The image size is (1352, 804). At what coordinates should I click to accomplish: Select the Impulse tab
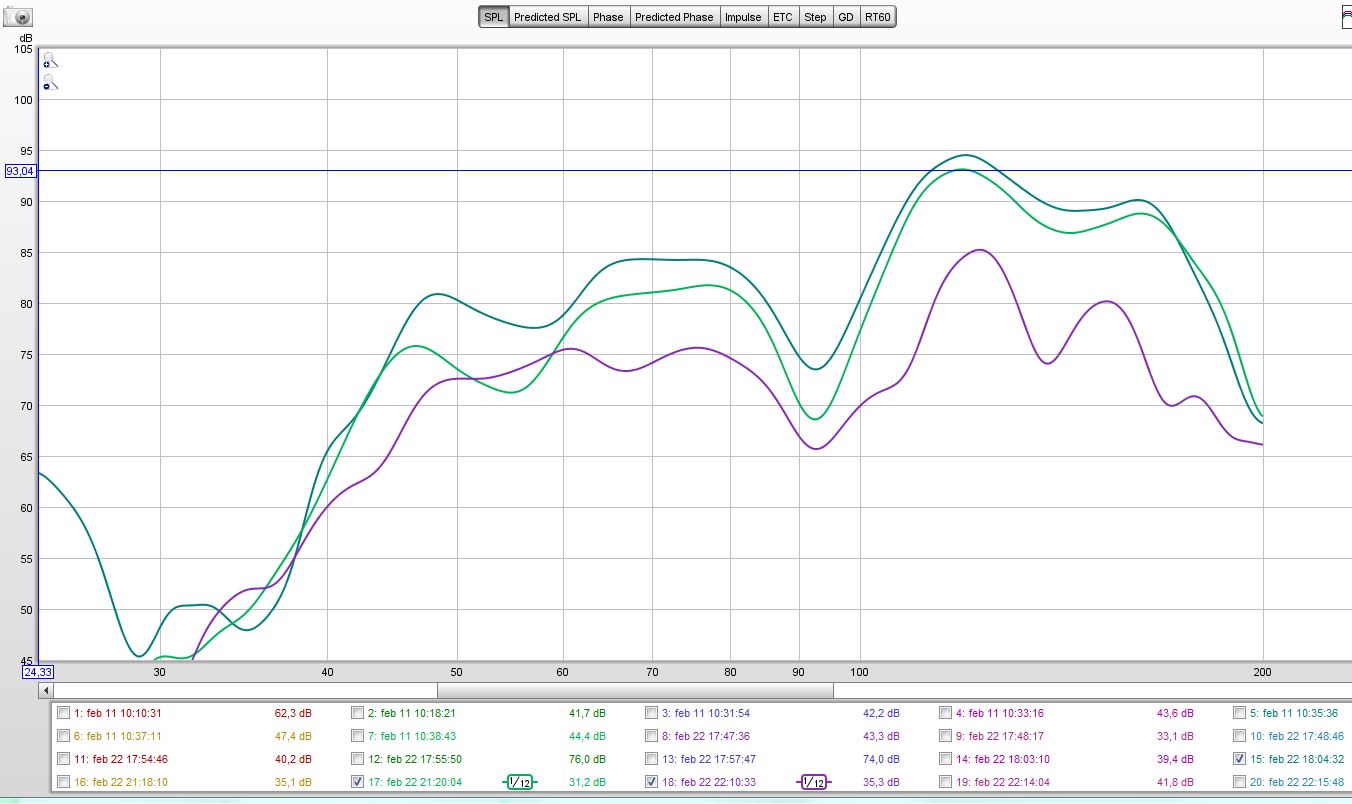[x=743, y=17]
